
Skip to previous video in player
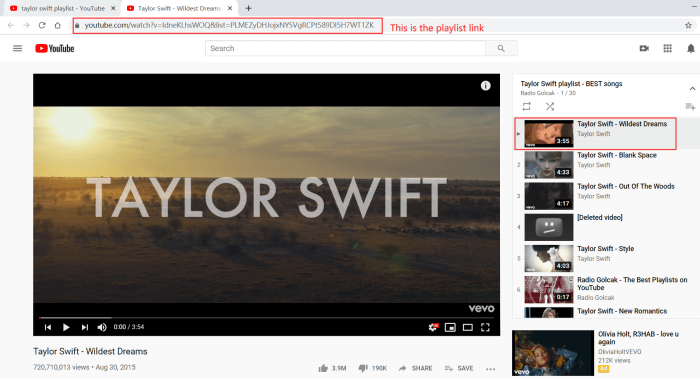coord(48,327)
